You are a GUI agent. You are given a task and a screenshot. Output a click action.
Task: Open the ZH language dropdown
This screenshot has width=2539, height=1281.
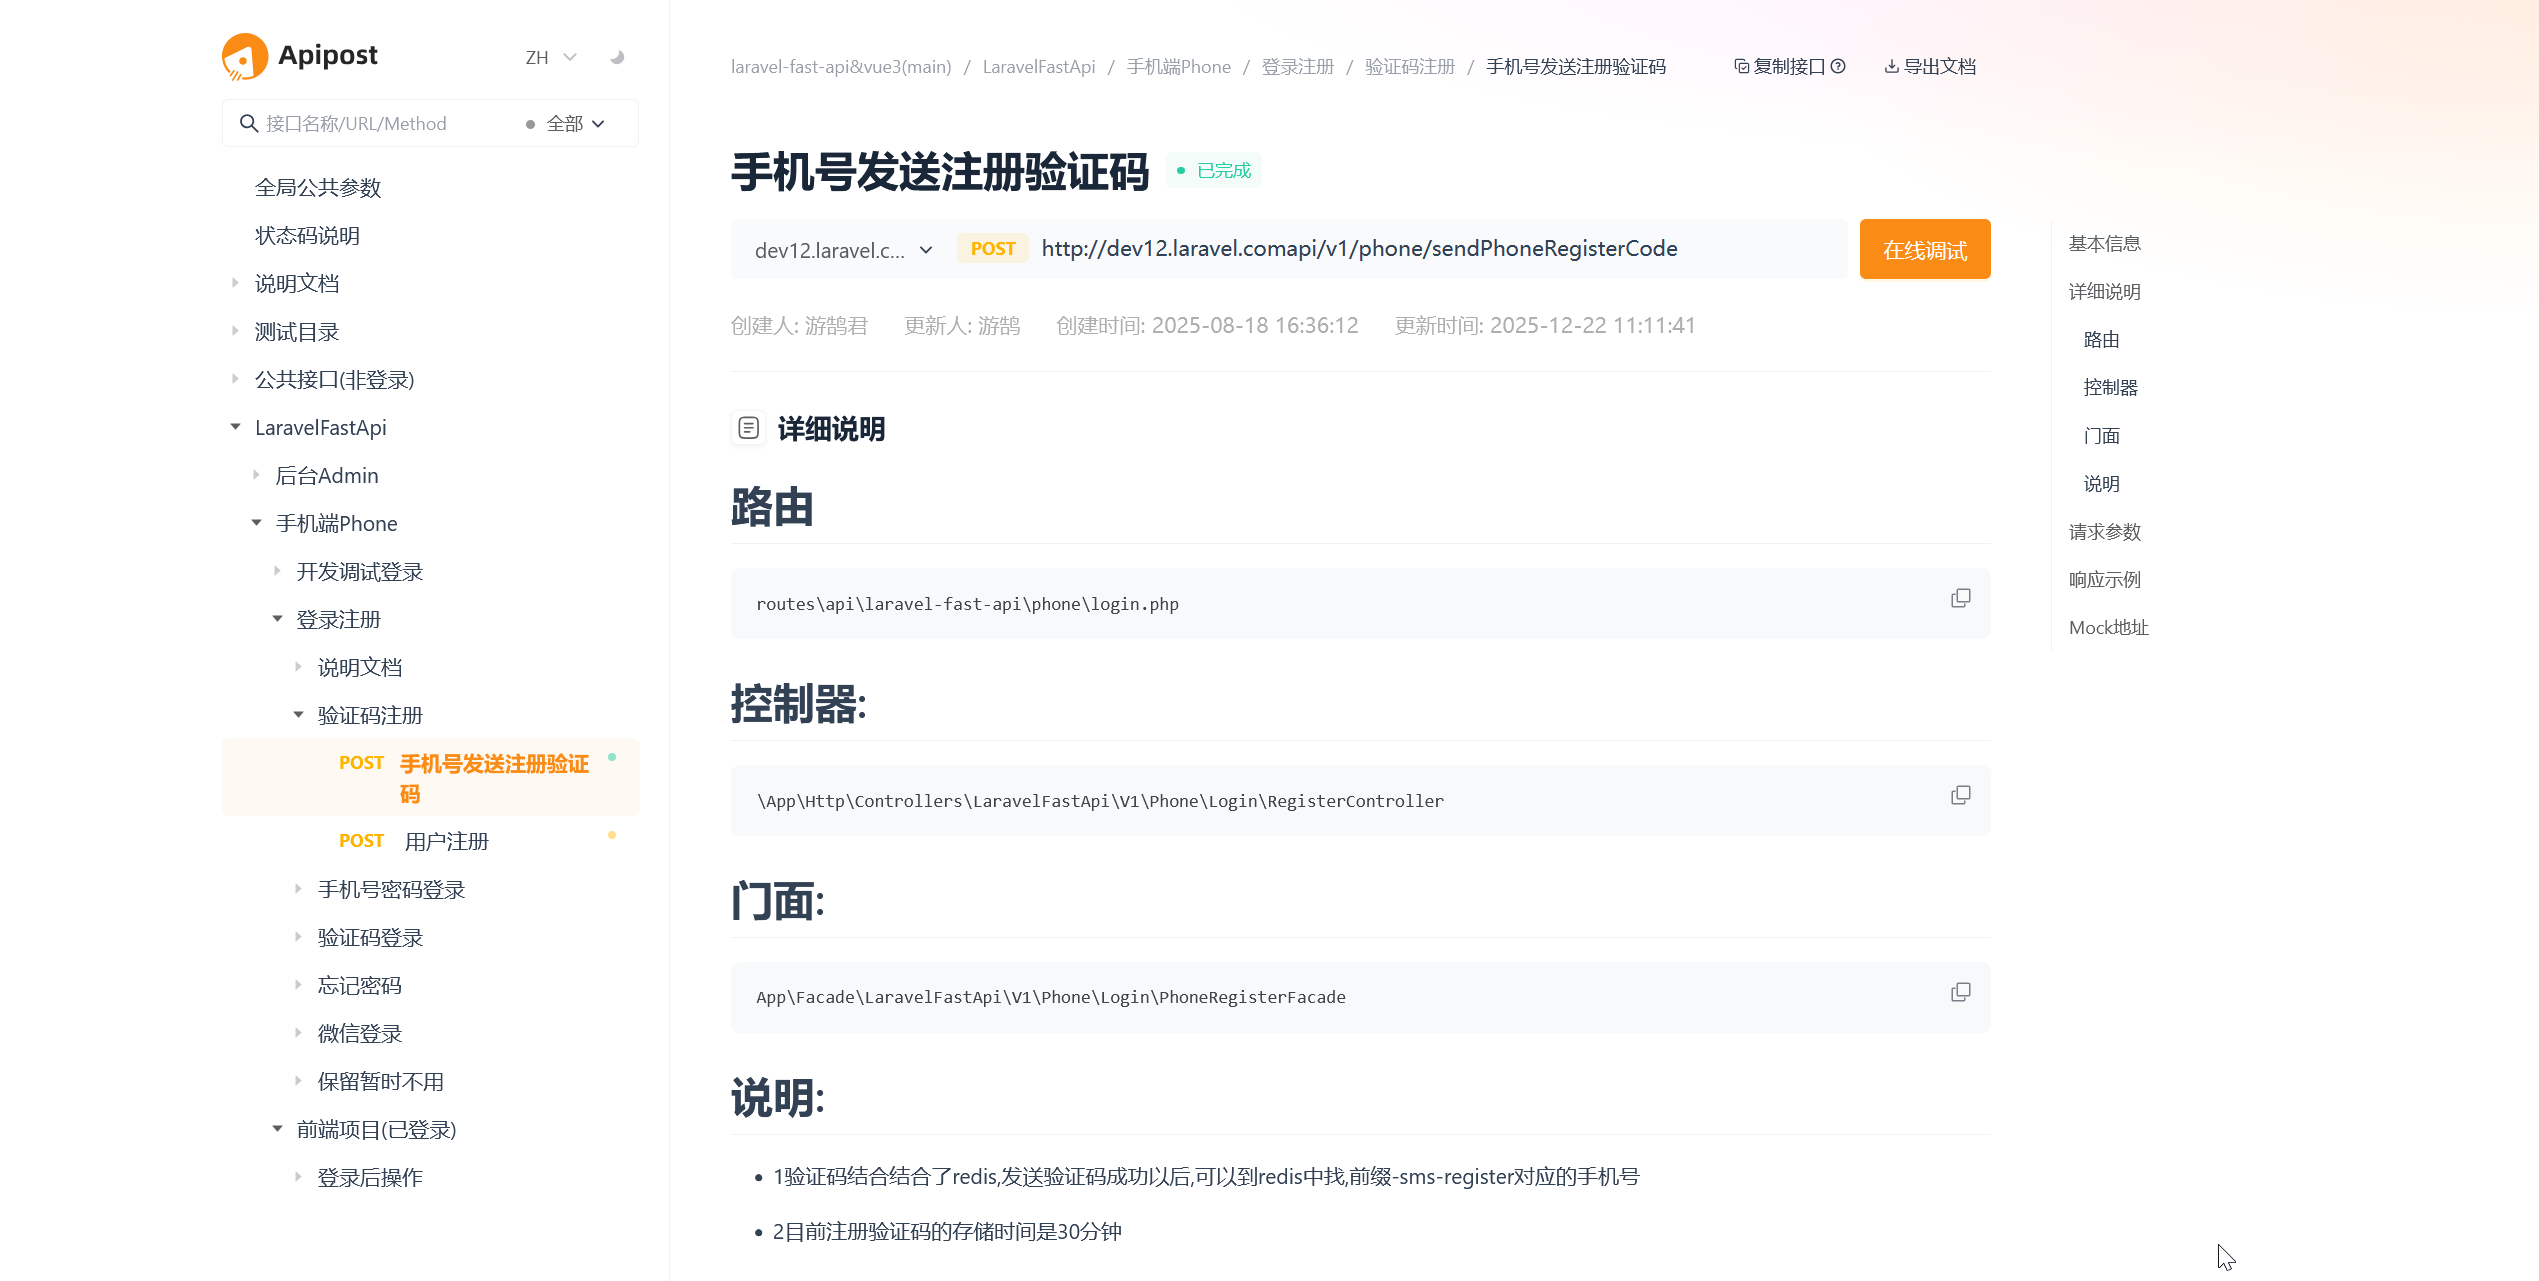(551, 57)
